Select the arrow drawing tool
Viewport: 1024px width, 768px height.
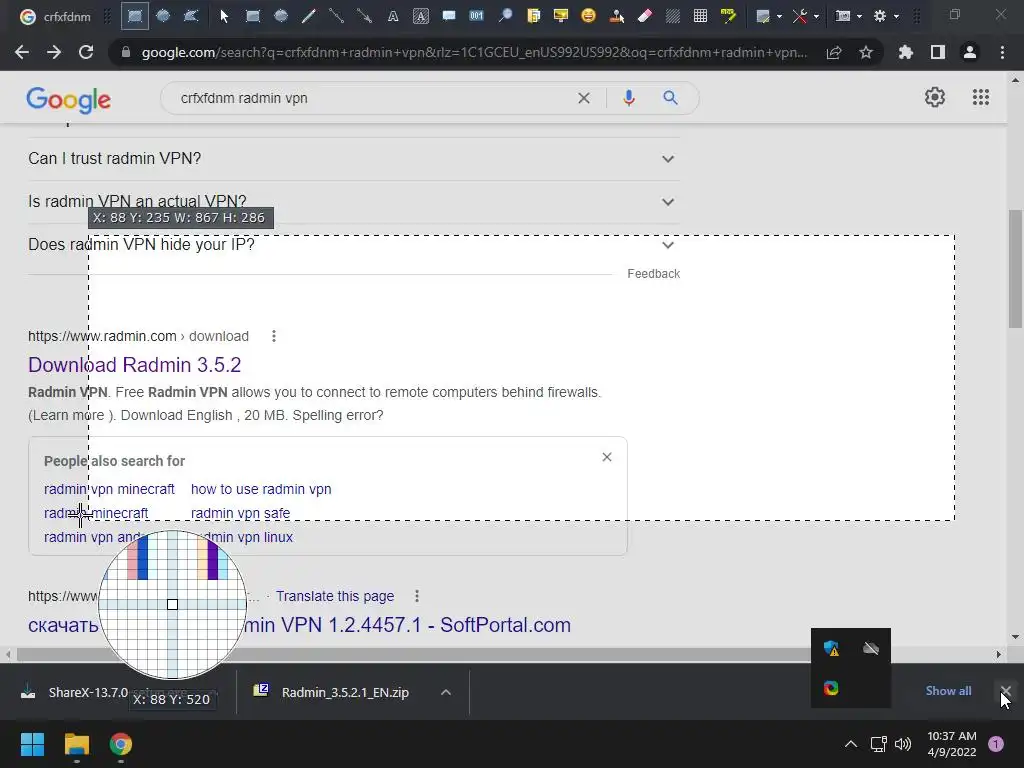(x=364, y=16)
